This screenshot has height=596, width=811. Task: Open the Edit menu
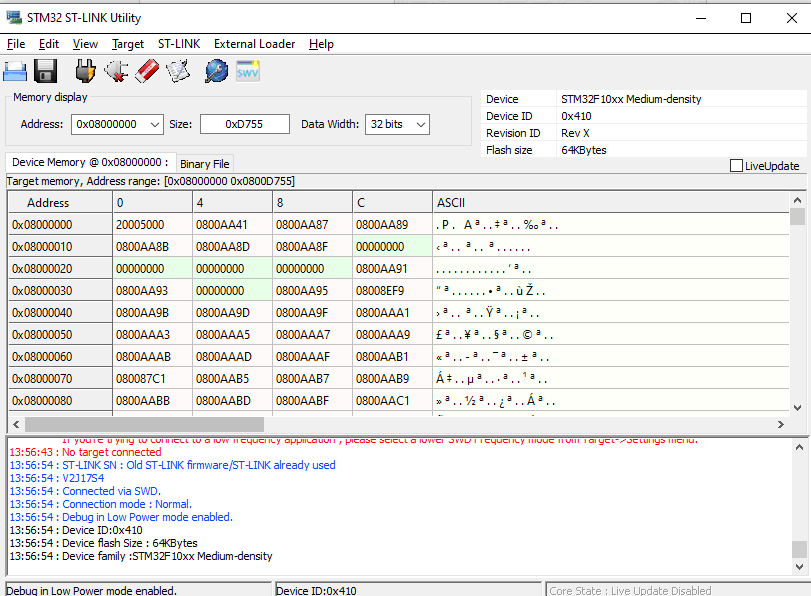(x=49, y=44)
